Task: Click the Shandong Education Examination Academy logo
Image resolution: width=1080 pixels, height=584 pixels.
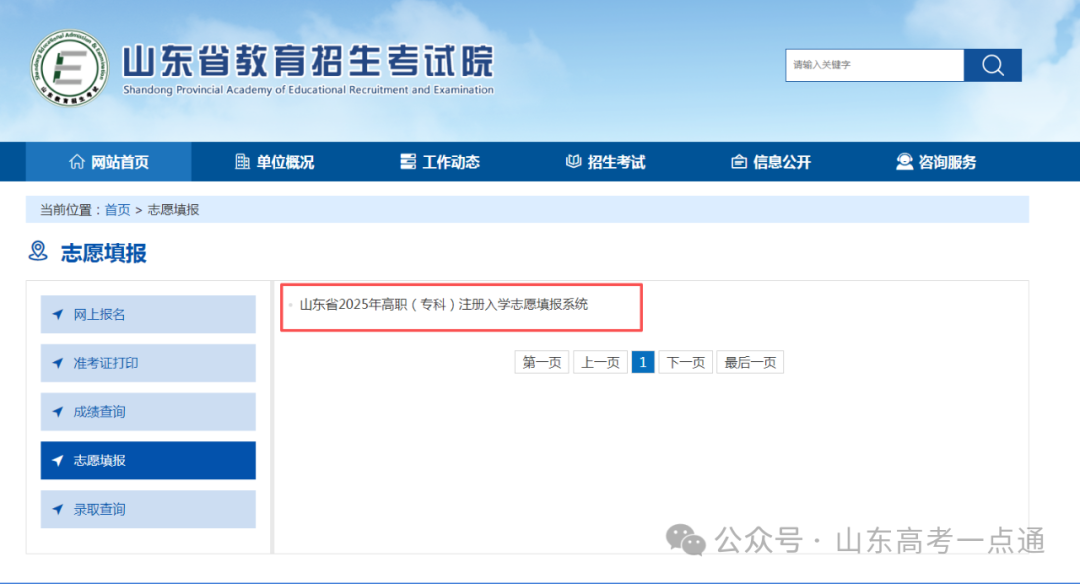Action: coord(68,69)
